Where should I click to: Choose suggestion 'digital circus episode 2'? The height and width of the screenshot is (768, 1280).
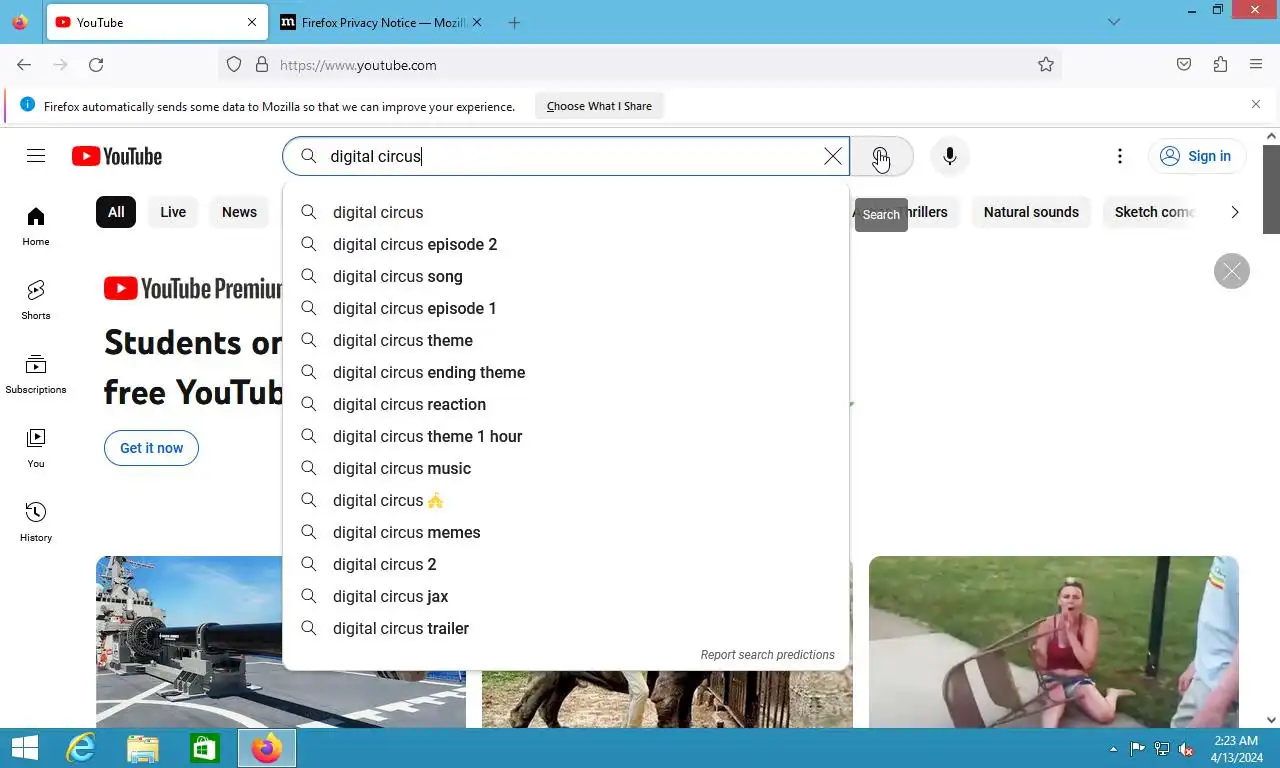tap(566, 244)
